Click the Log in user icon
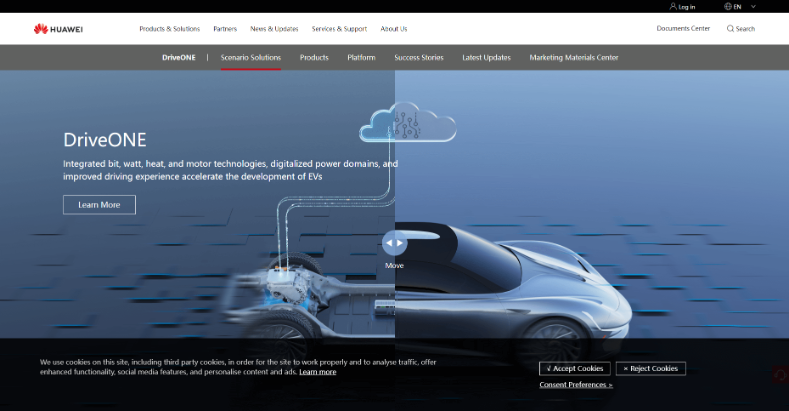 point(673,7)
